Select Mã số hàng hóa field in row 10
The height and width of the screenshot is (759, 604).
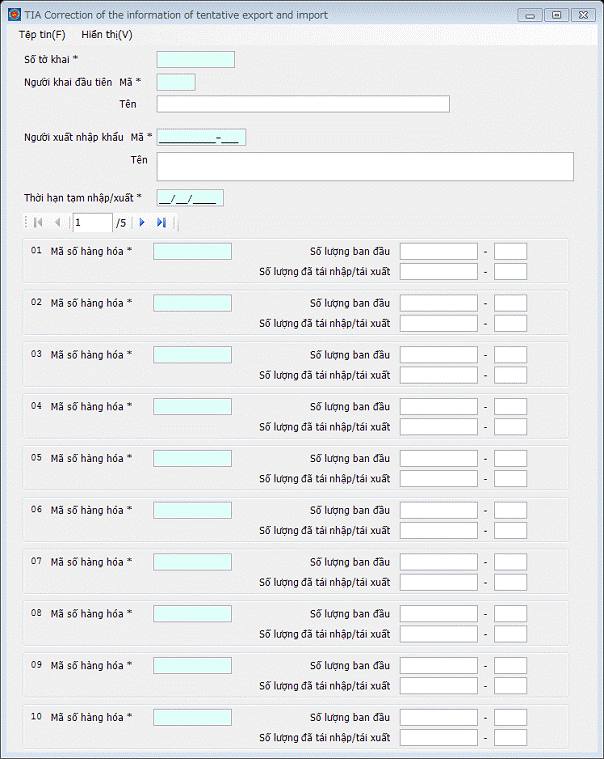click(193, 717)
